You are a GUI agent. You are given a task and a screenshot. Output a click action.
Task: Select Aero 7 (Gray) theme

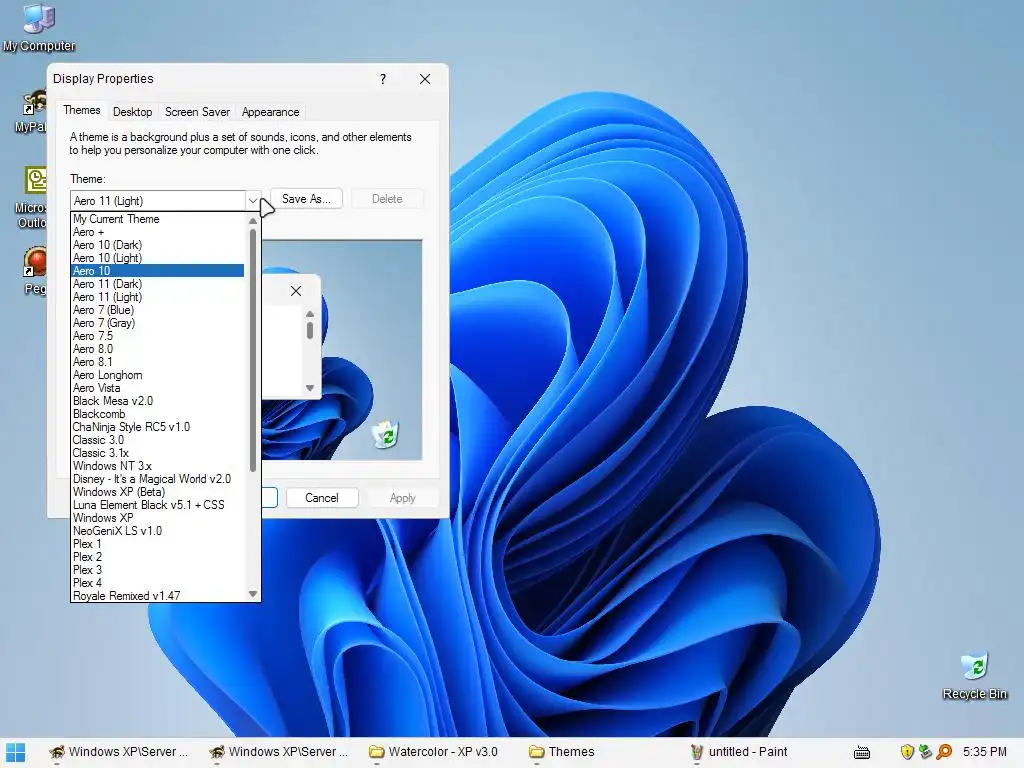point(157,323)
